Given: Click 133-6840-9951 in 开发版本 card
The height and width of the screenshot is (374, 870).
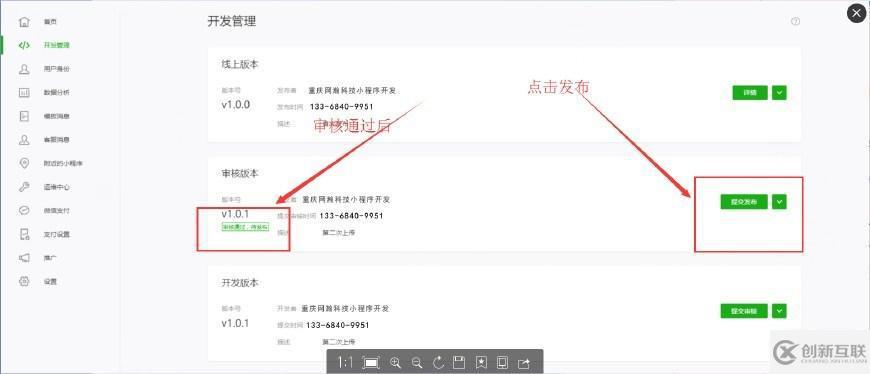Looking at the screenshot, I should coord(337,325).
